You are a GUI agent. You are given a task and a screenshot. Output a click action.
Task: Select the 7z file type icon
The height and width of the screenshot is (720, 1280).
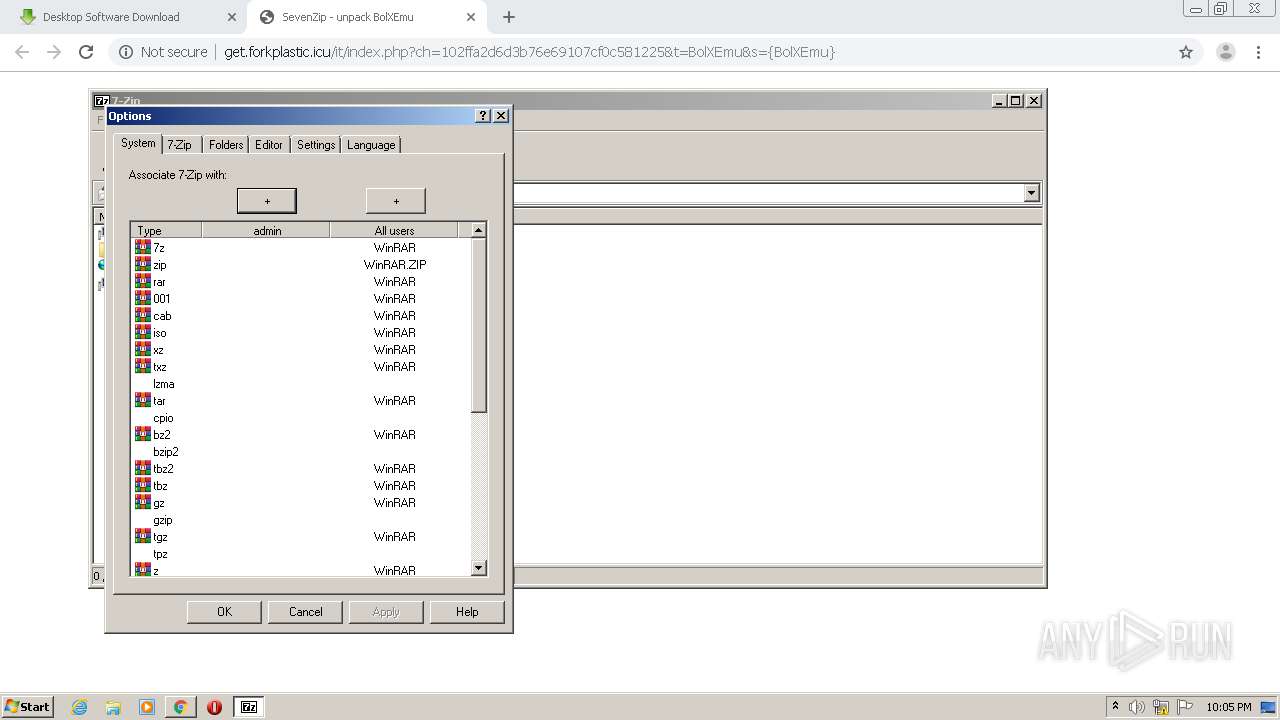pos(143,247)
